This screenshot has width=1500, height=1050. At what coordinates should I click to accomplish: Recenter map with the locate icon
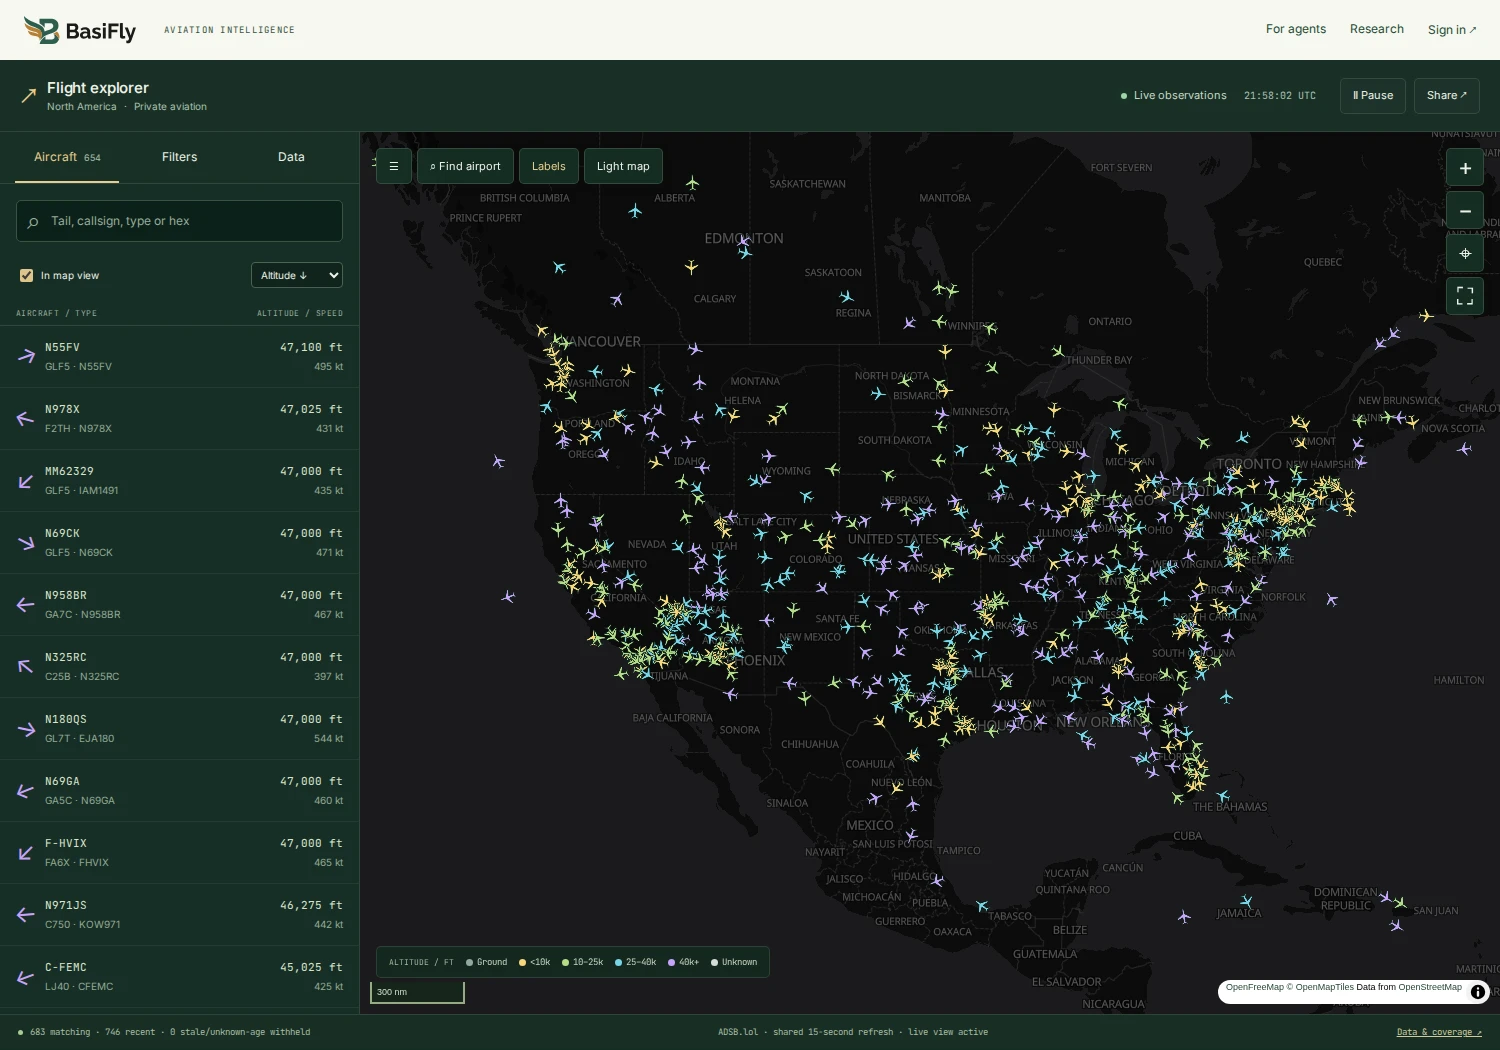[1465, 253]
